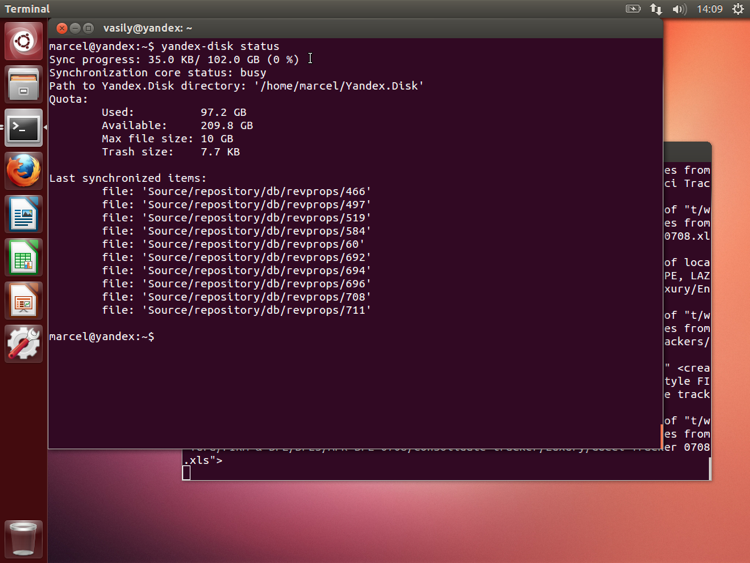Screen dimensions: 750x563
Task: Open System Settings wrench-and-gear icon
Action: (23, 344)
